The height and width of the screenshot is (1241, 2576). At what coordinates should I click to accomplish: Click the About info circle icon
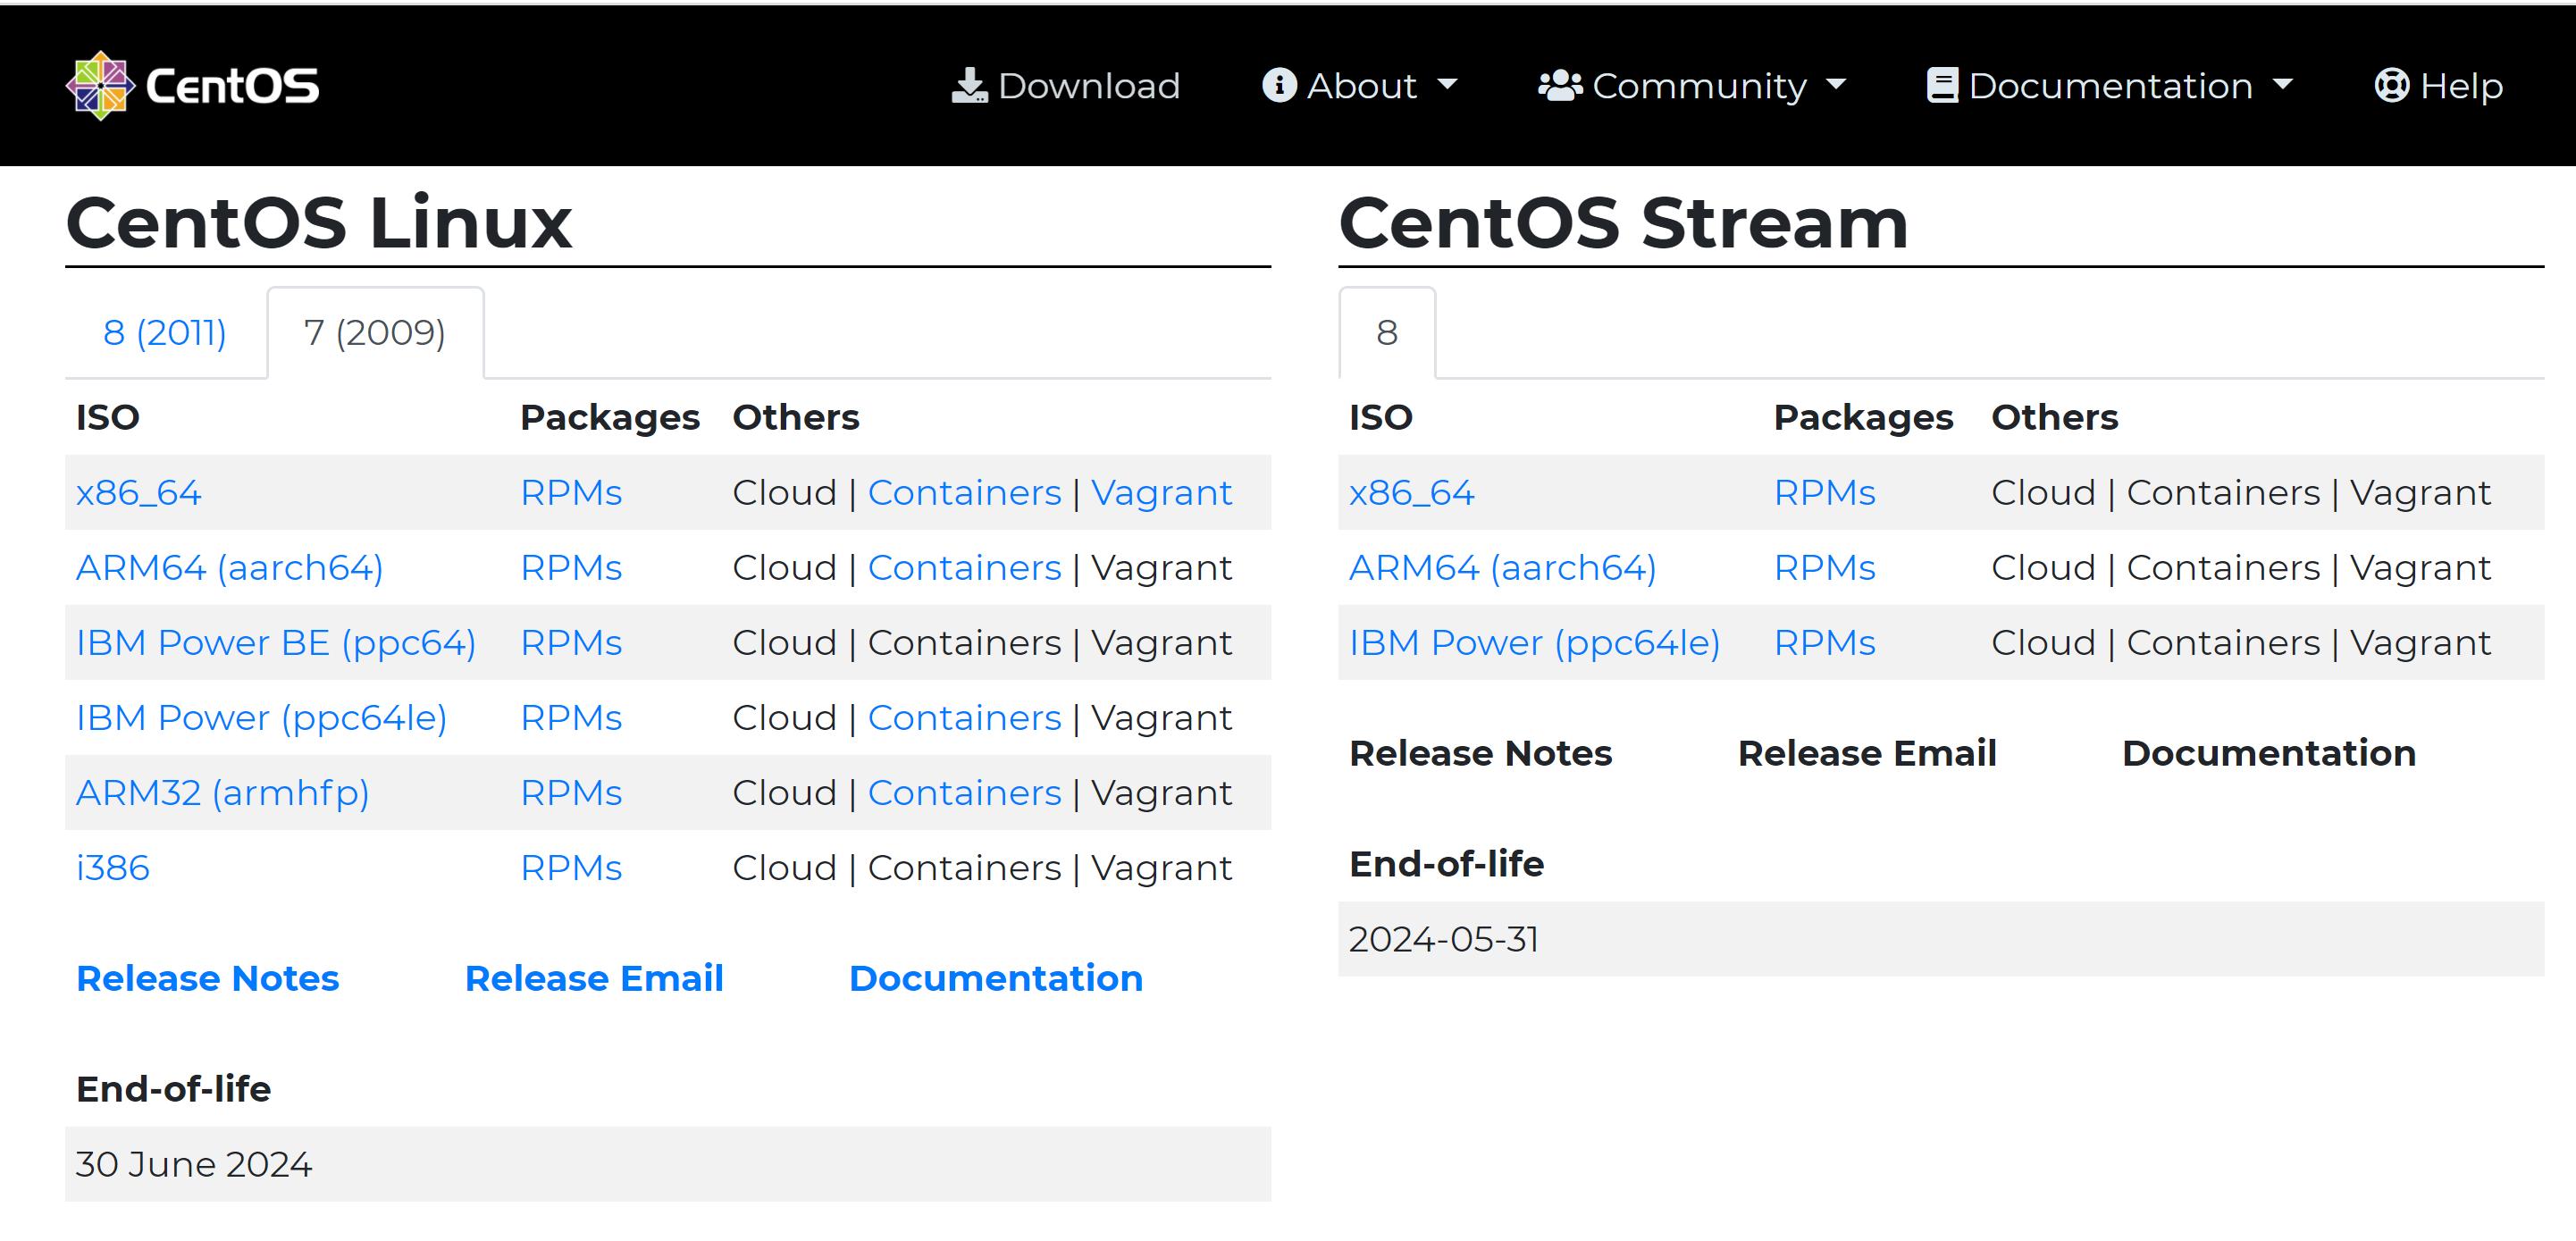[x=1279, y=86]
